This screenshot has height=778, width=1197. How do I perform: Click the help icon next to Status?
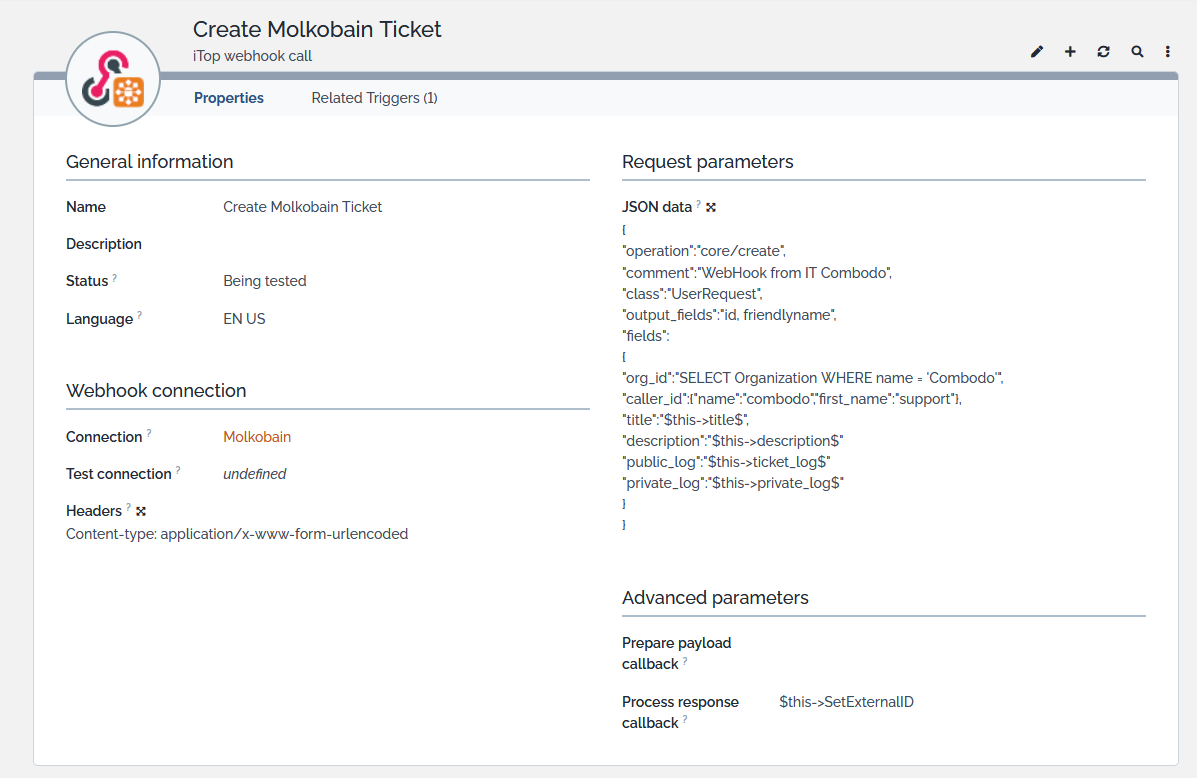(115, 278)
